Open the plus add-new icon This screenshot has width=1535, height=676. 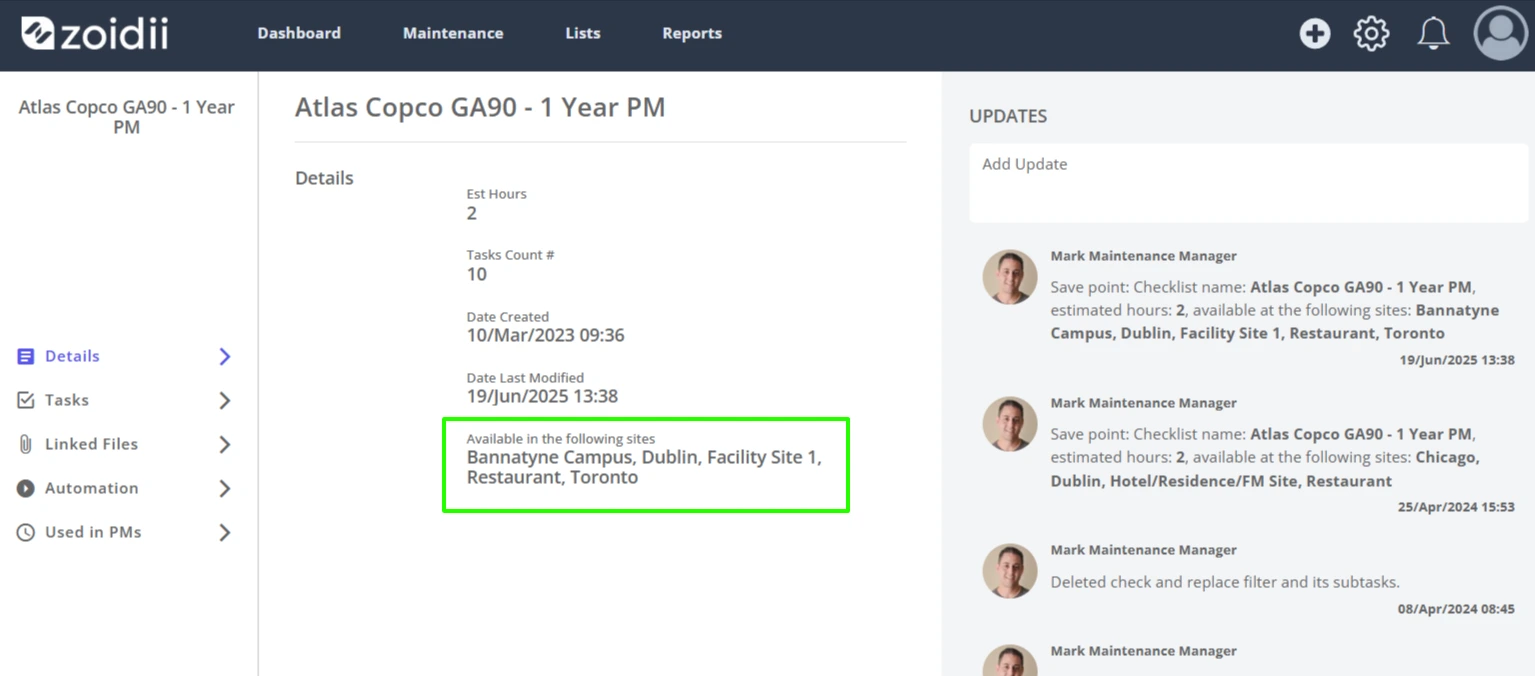[x=1315, y=33]
